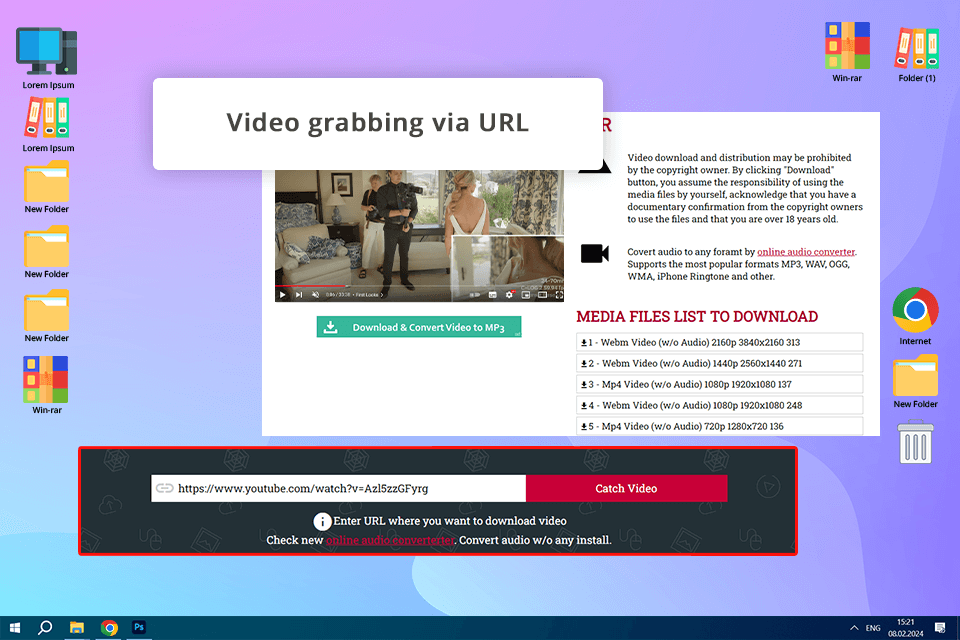Open the Windows Start menu

[x=15, y=628]
